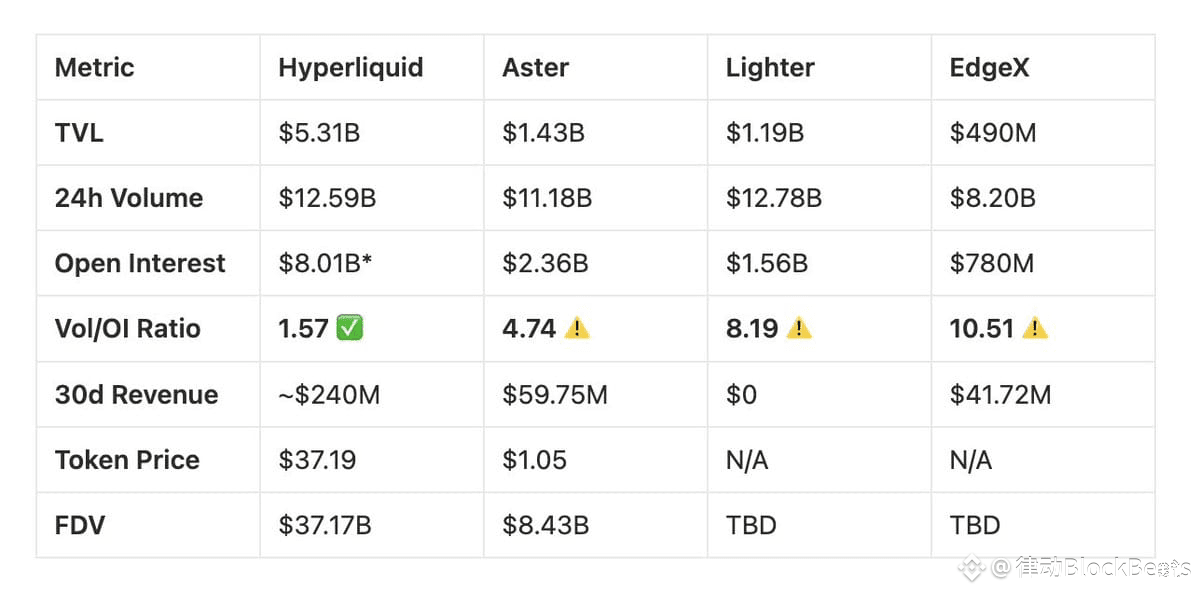This screenshot has height=593, width=1199.
Task: Click the warning icon beside 10.51
Action: pos(1035,328)
